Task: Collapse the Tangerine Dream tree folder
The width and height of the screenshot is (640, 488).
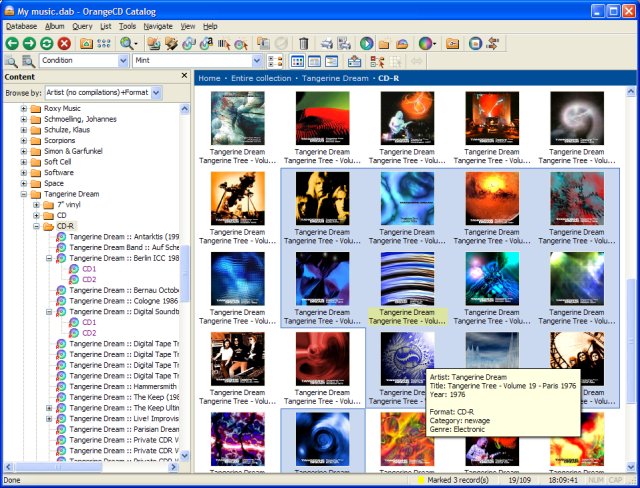Action: click(23, 194)
